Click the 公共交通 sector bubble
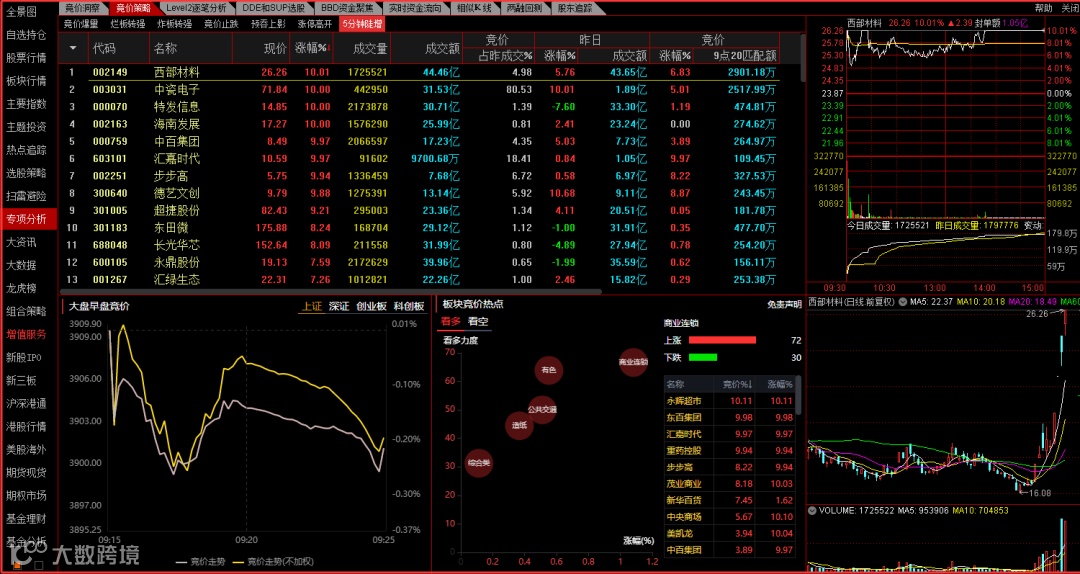This screenshot has height=574, width=1080. point(542,409)
